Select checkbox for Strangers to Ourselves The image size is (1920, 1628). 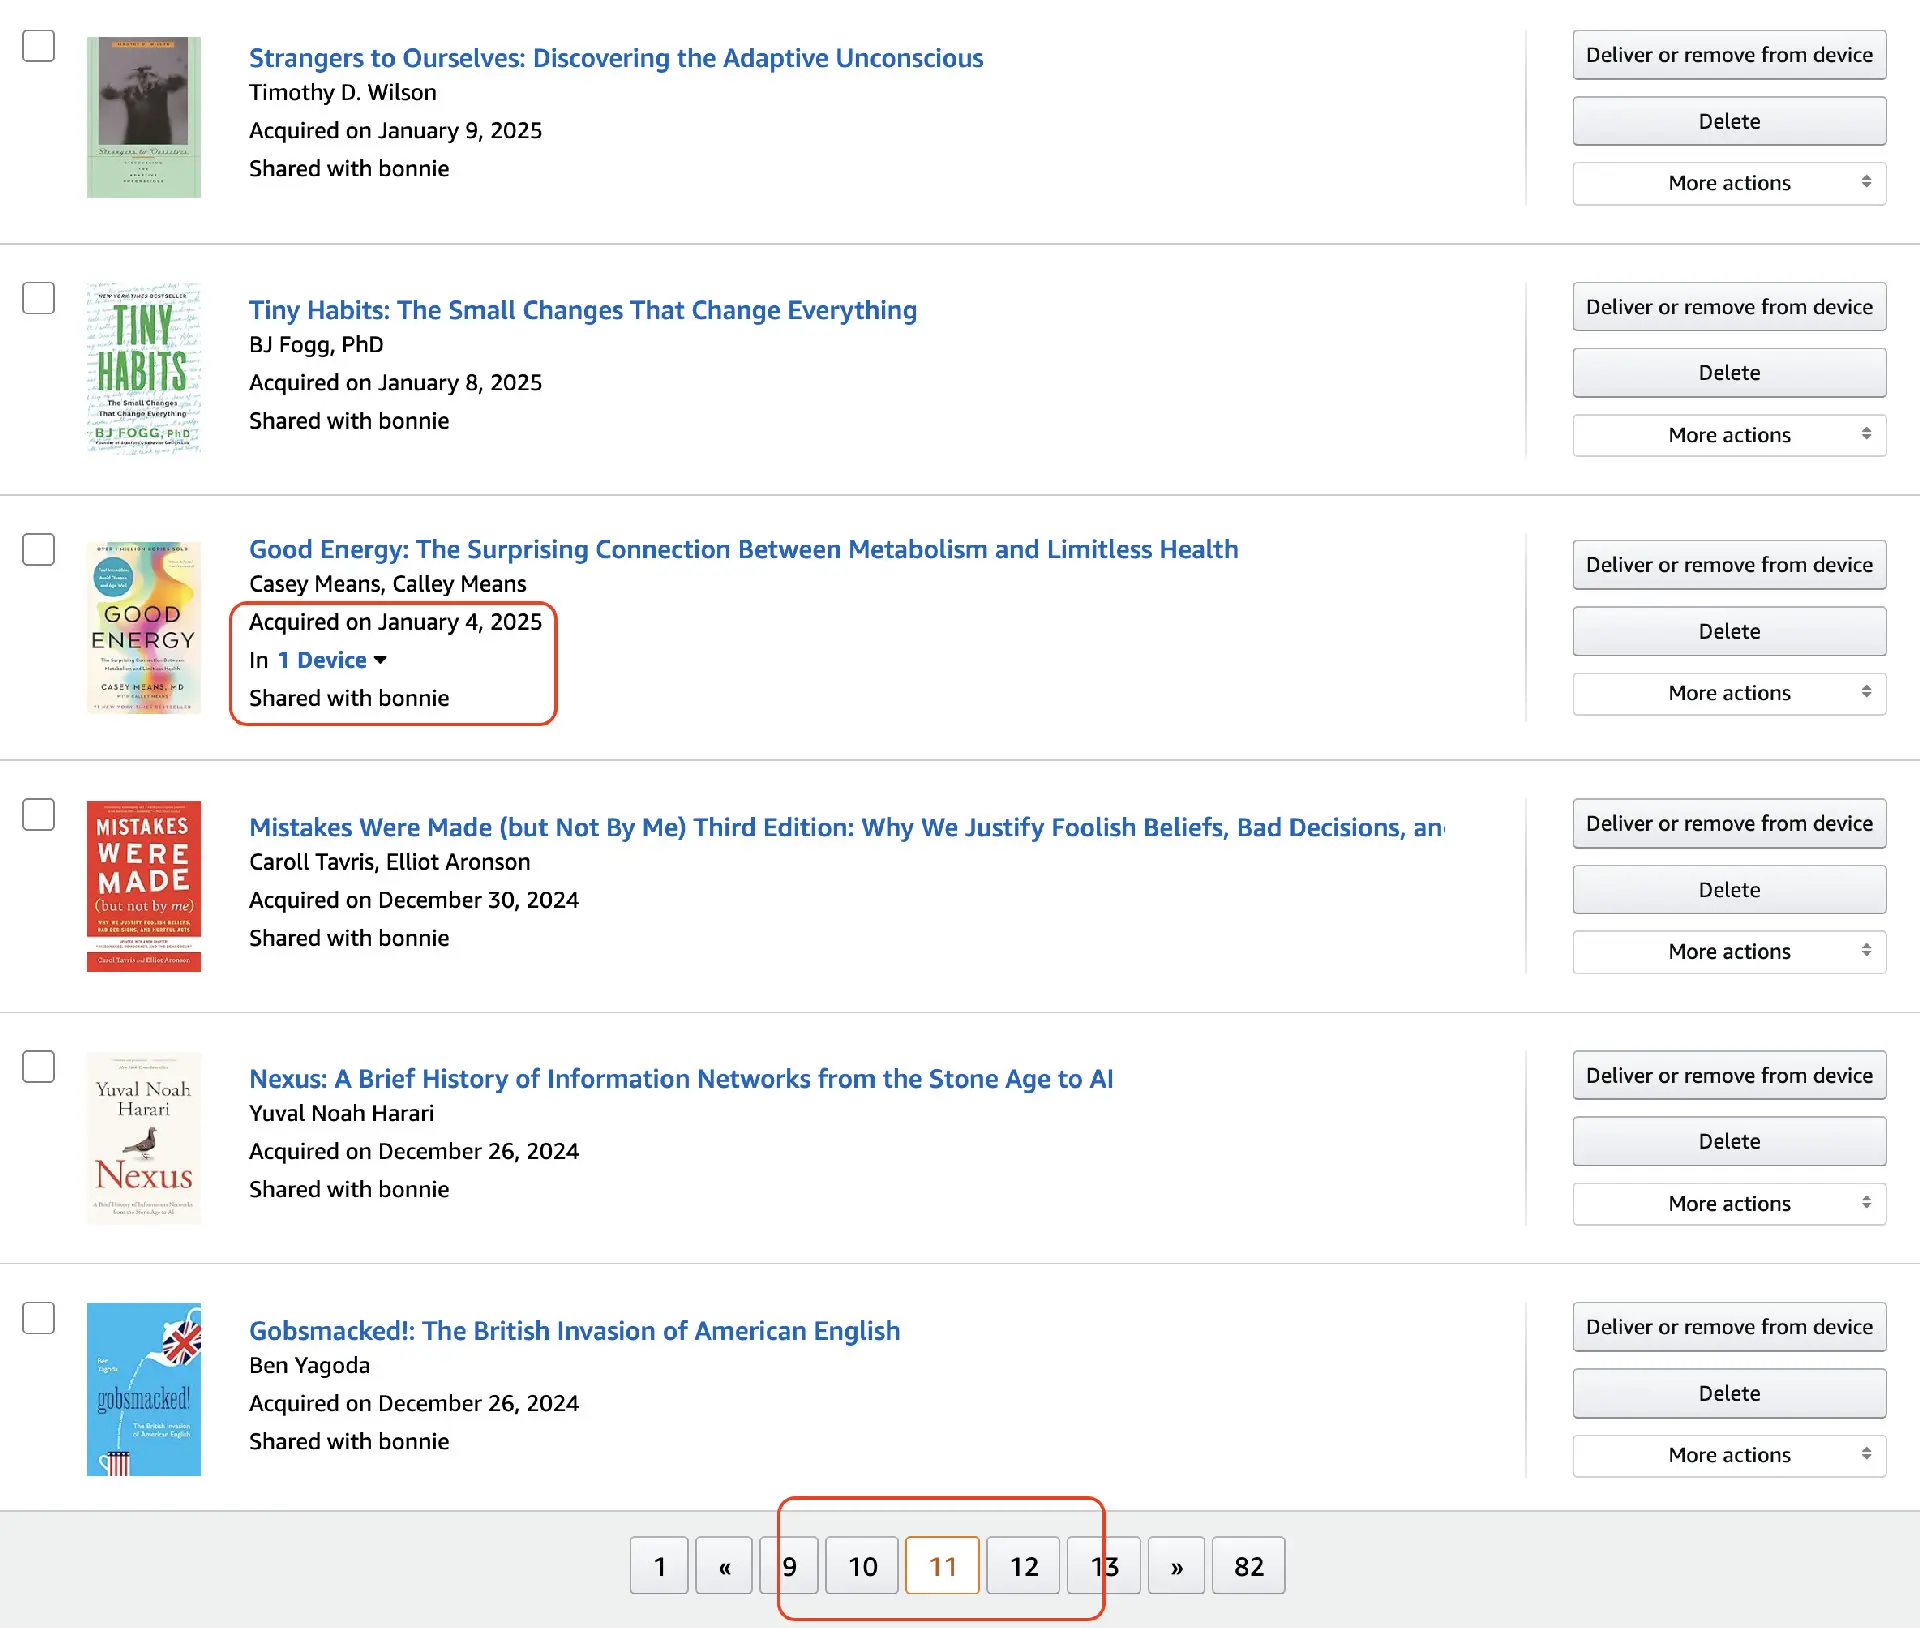[39, 46]
